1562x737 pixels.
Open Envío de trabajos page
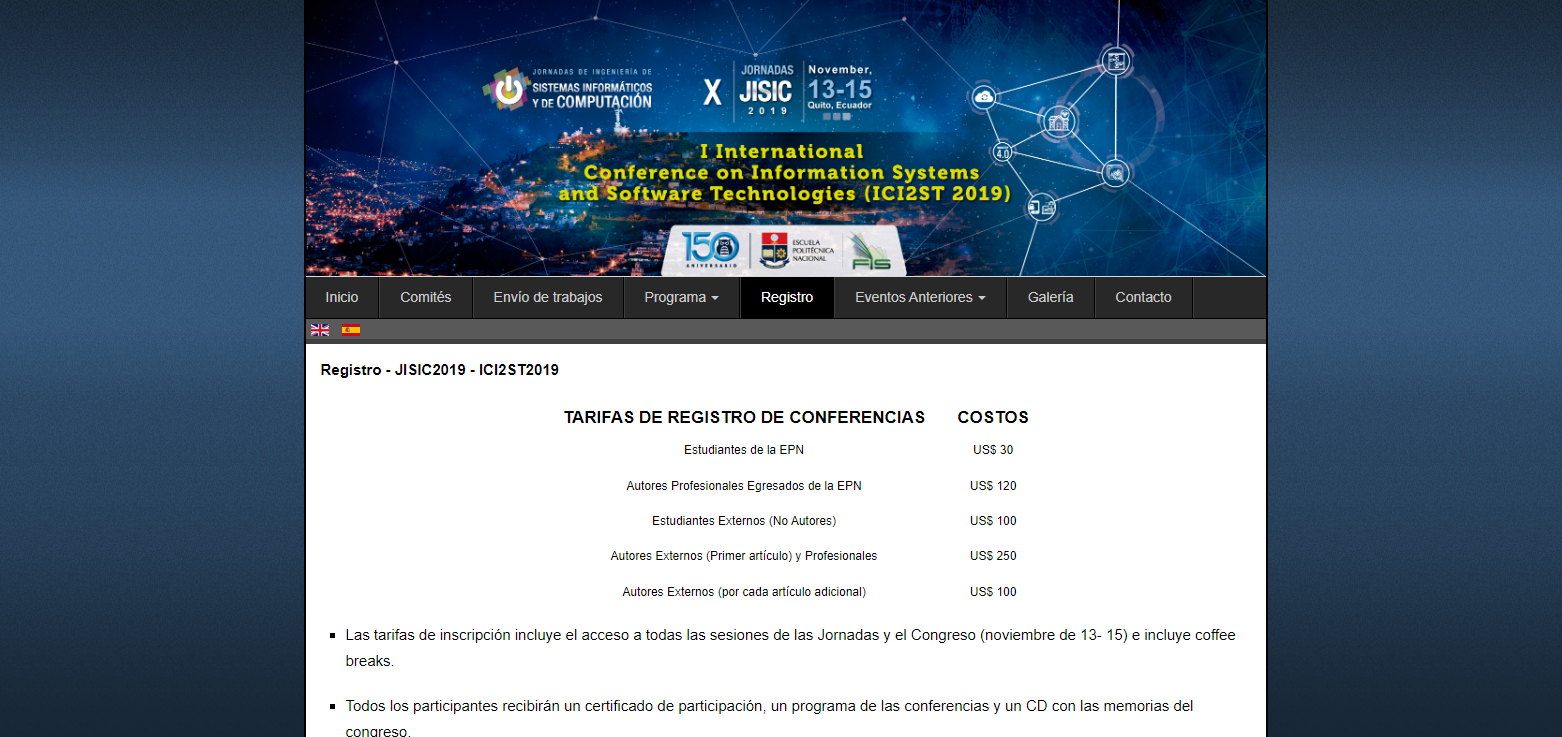click(x=547, y=297)
